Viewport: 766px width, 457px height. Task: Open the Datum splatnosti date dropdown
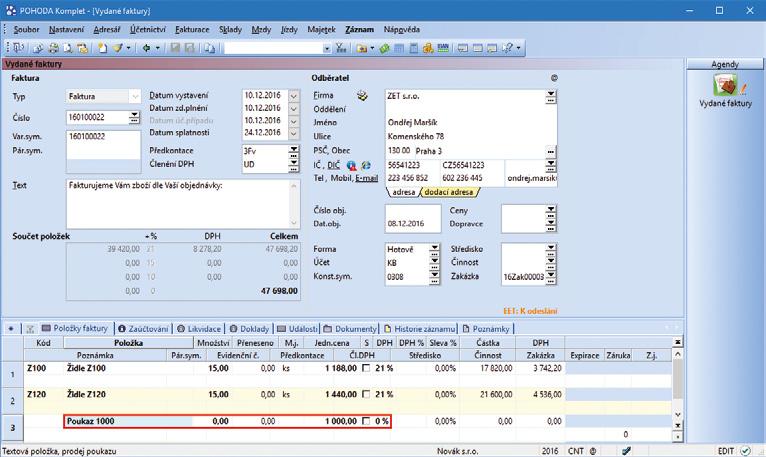point(293,132)
